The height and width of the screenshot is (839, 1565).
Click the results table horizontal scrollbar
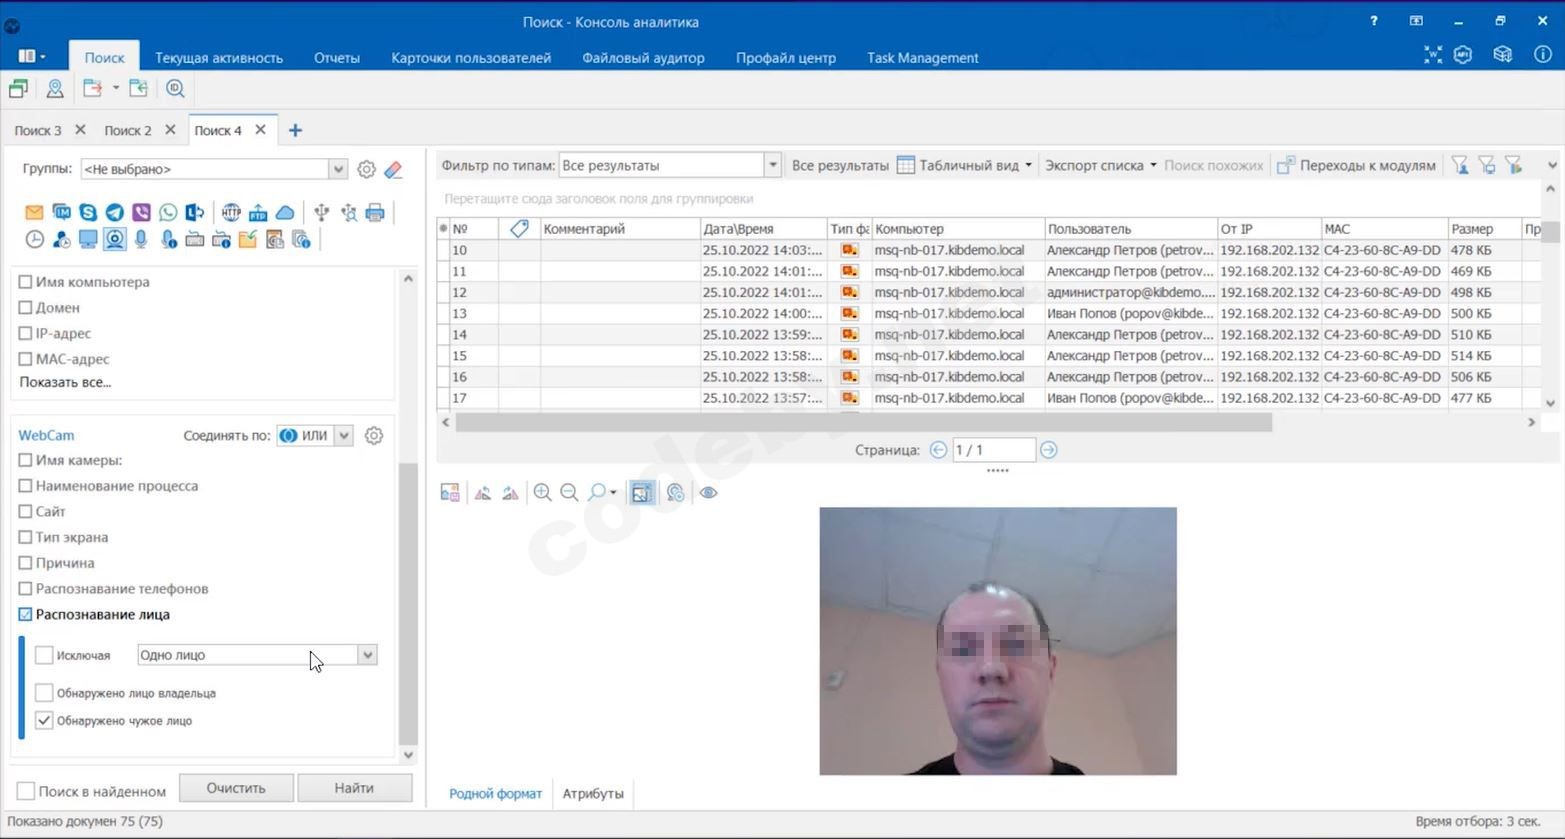tap(862, 423)
